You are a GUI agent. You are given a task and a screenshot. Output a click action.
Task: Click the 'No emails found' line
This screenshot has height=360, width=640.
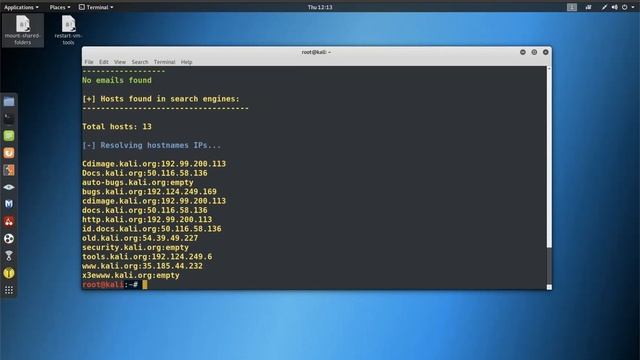click(117, 80)
